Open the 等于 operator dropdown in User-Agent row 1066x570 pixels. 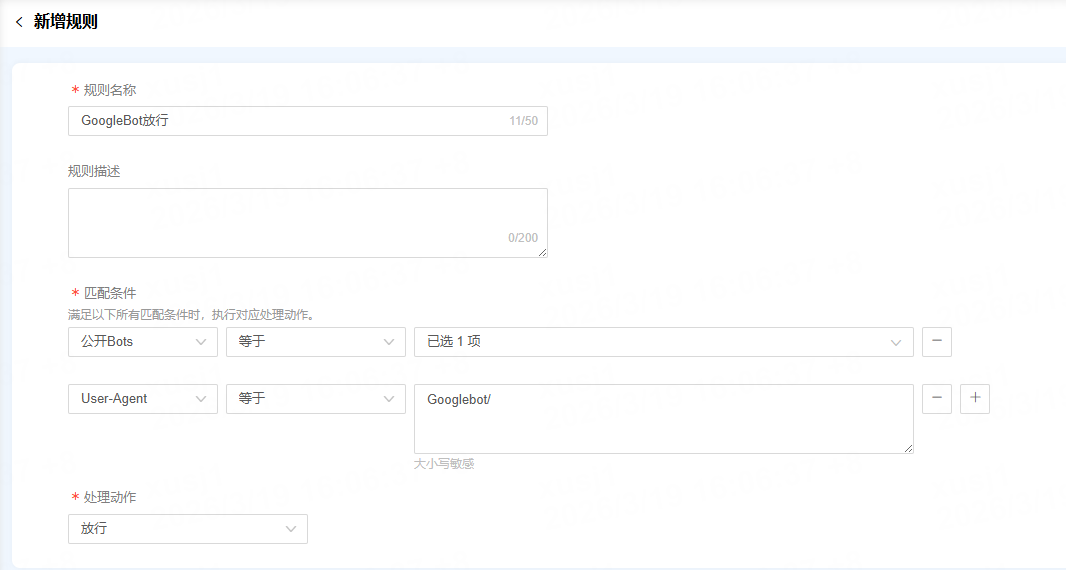[315, 398]
